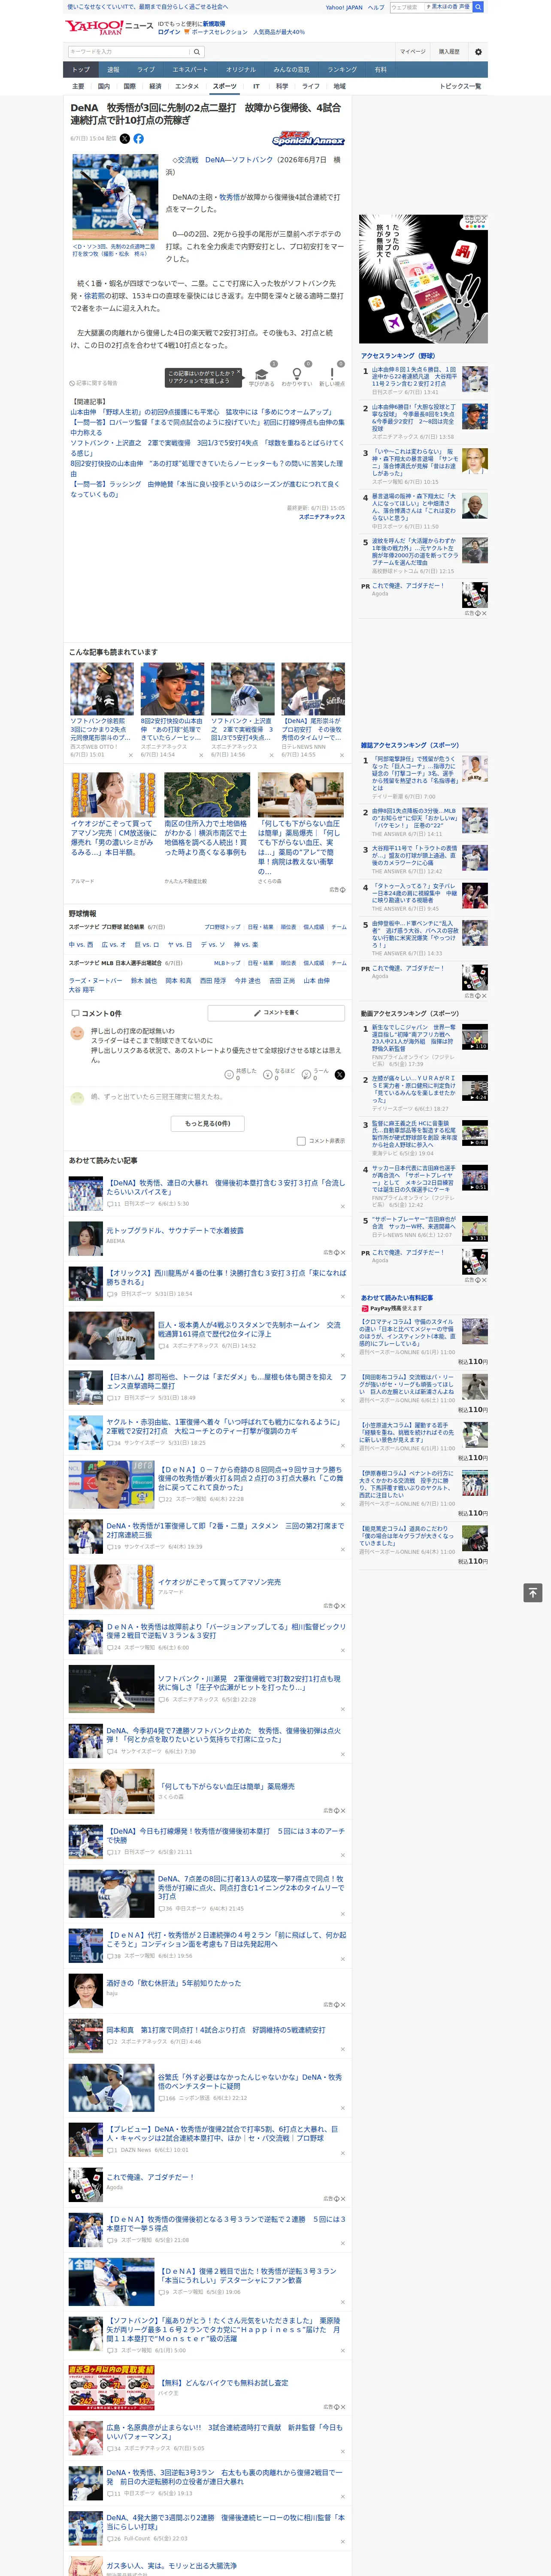React with わかりやすい lightbulb icon
The width and height of the screenshot is (551, 2576).
coord(297,374)
